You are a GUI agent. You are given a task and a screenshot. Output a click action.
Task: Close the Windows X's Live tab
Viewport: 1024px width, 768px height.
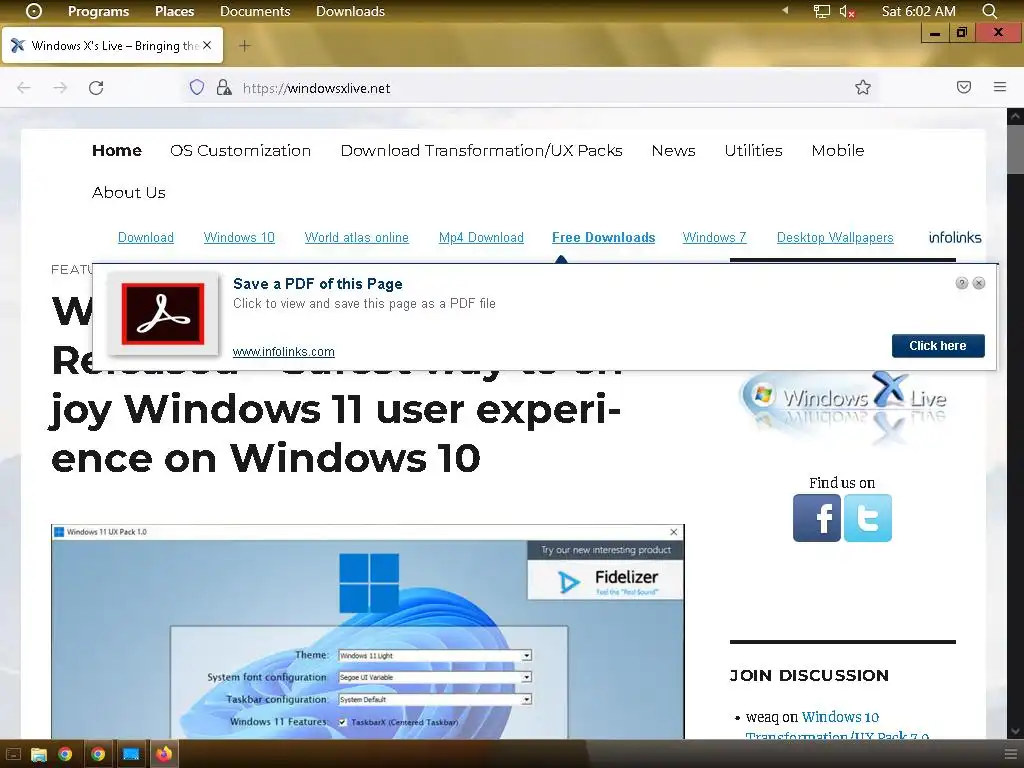click(207, 45)
